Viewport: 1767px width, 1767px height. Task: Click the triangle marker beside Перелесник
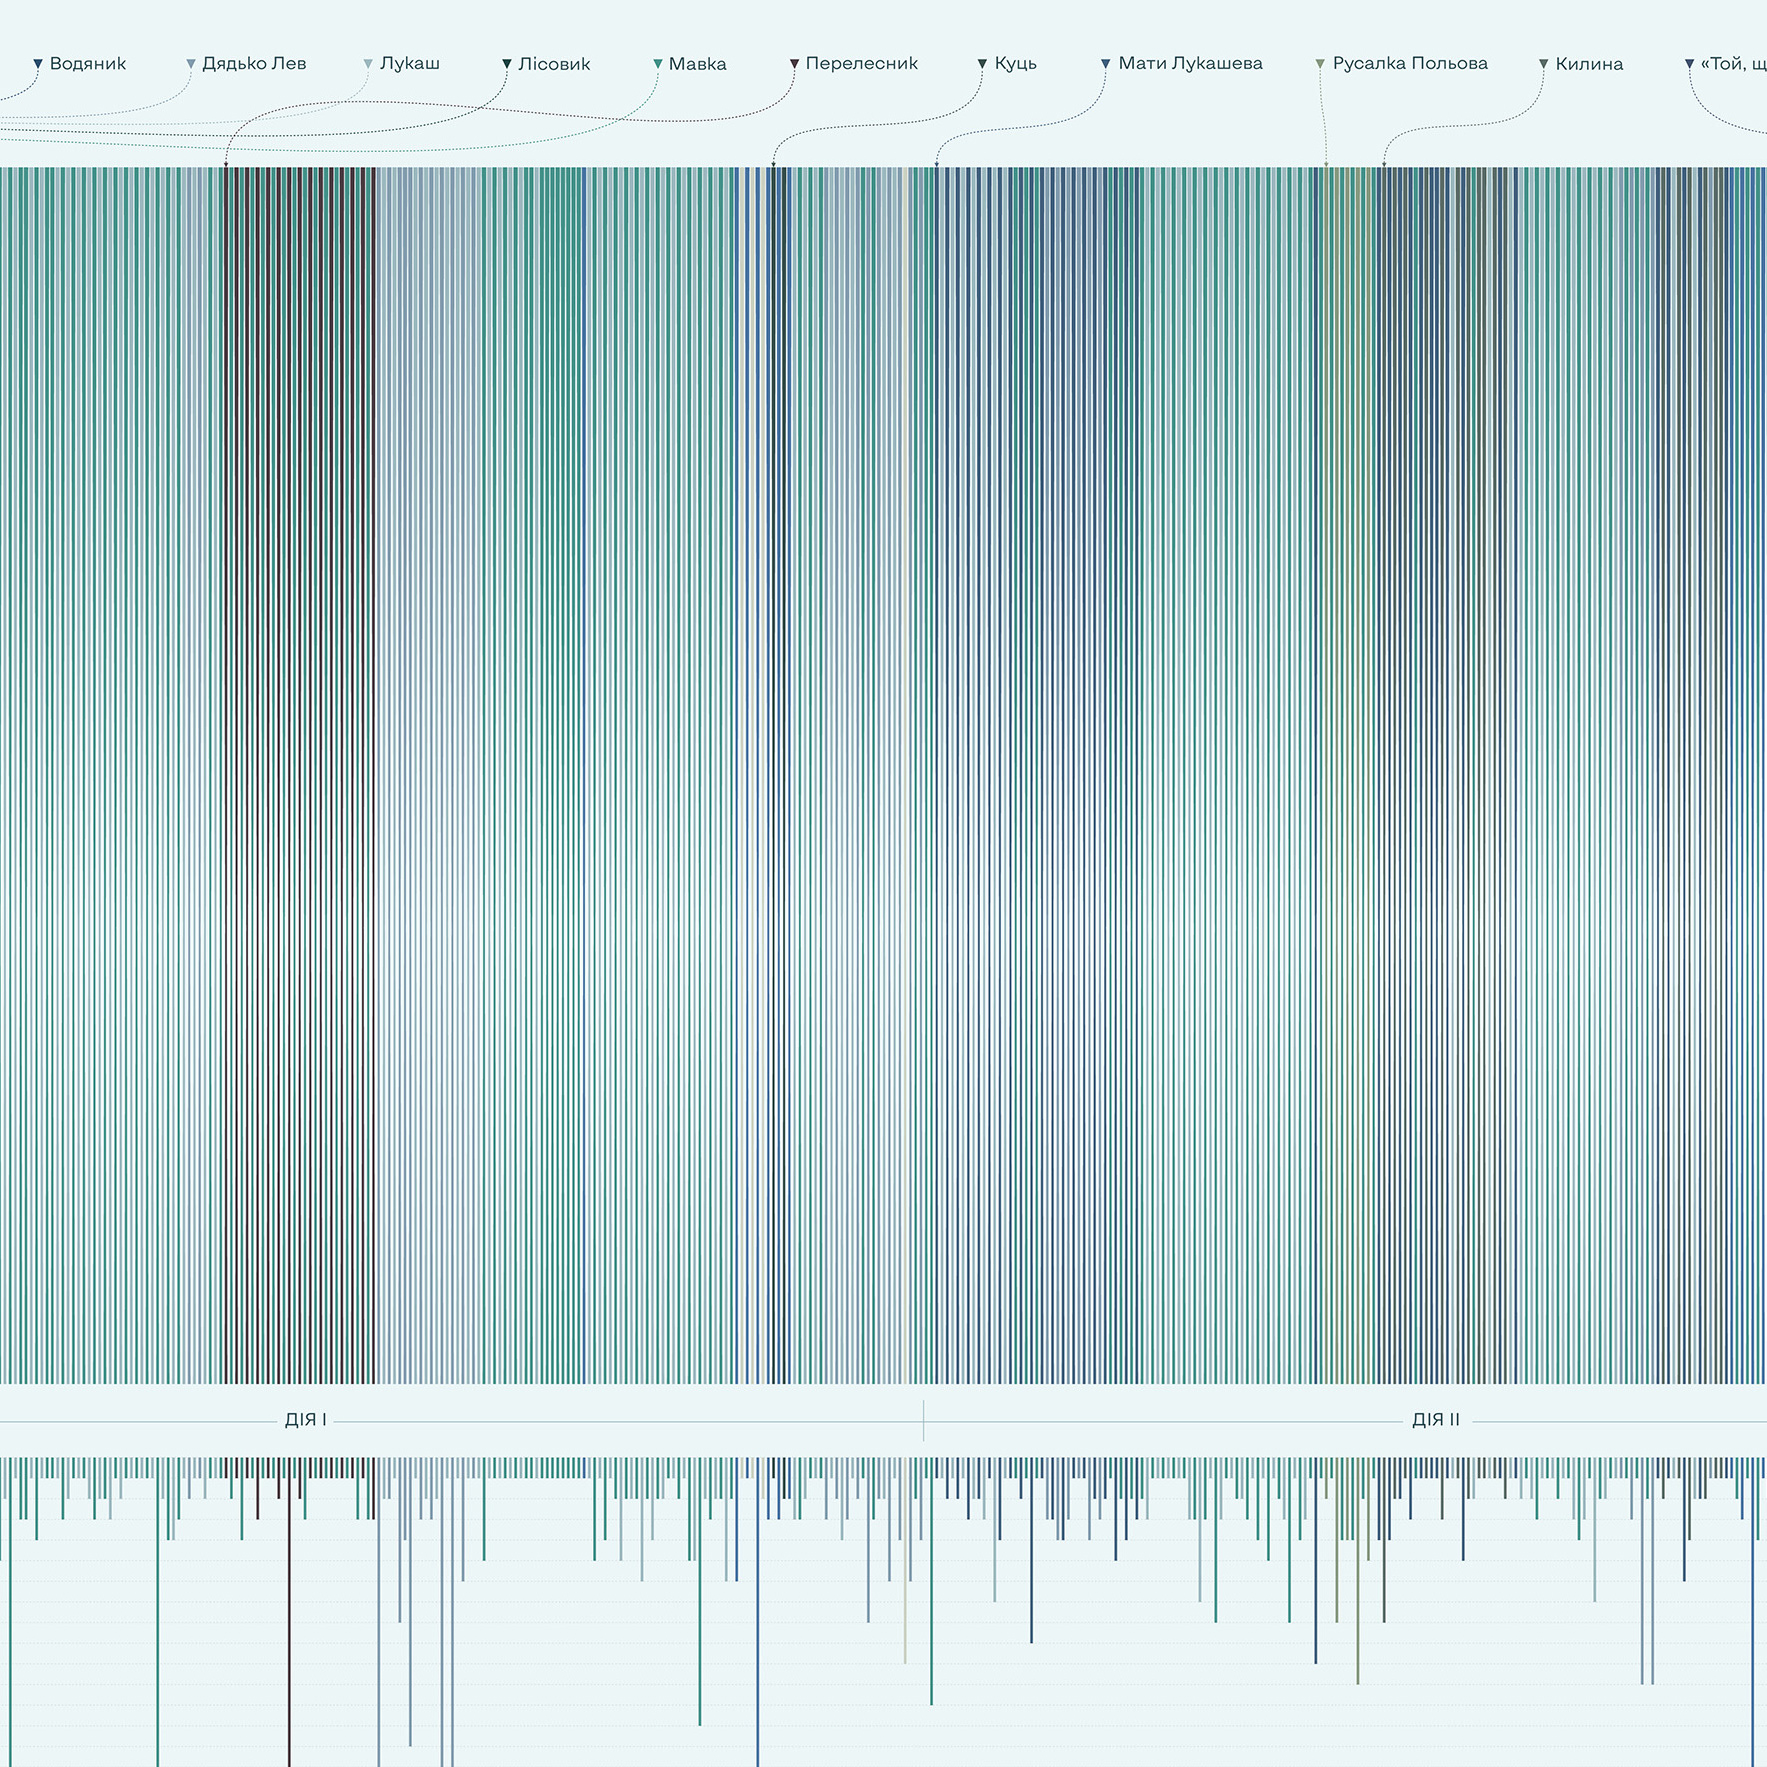pos(795,64)
